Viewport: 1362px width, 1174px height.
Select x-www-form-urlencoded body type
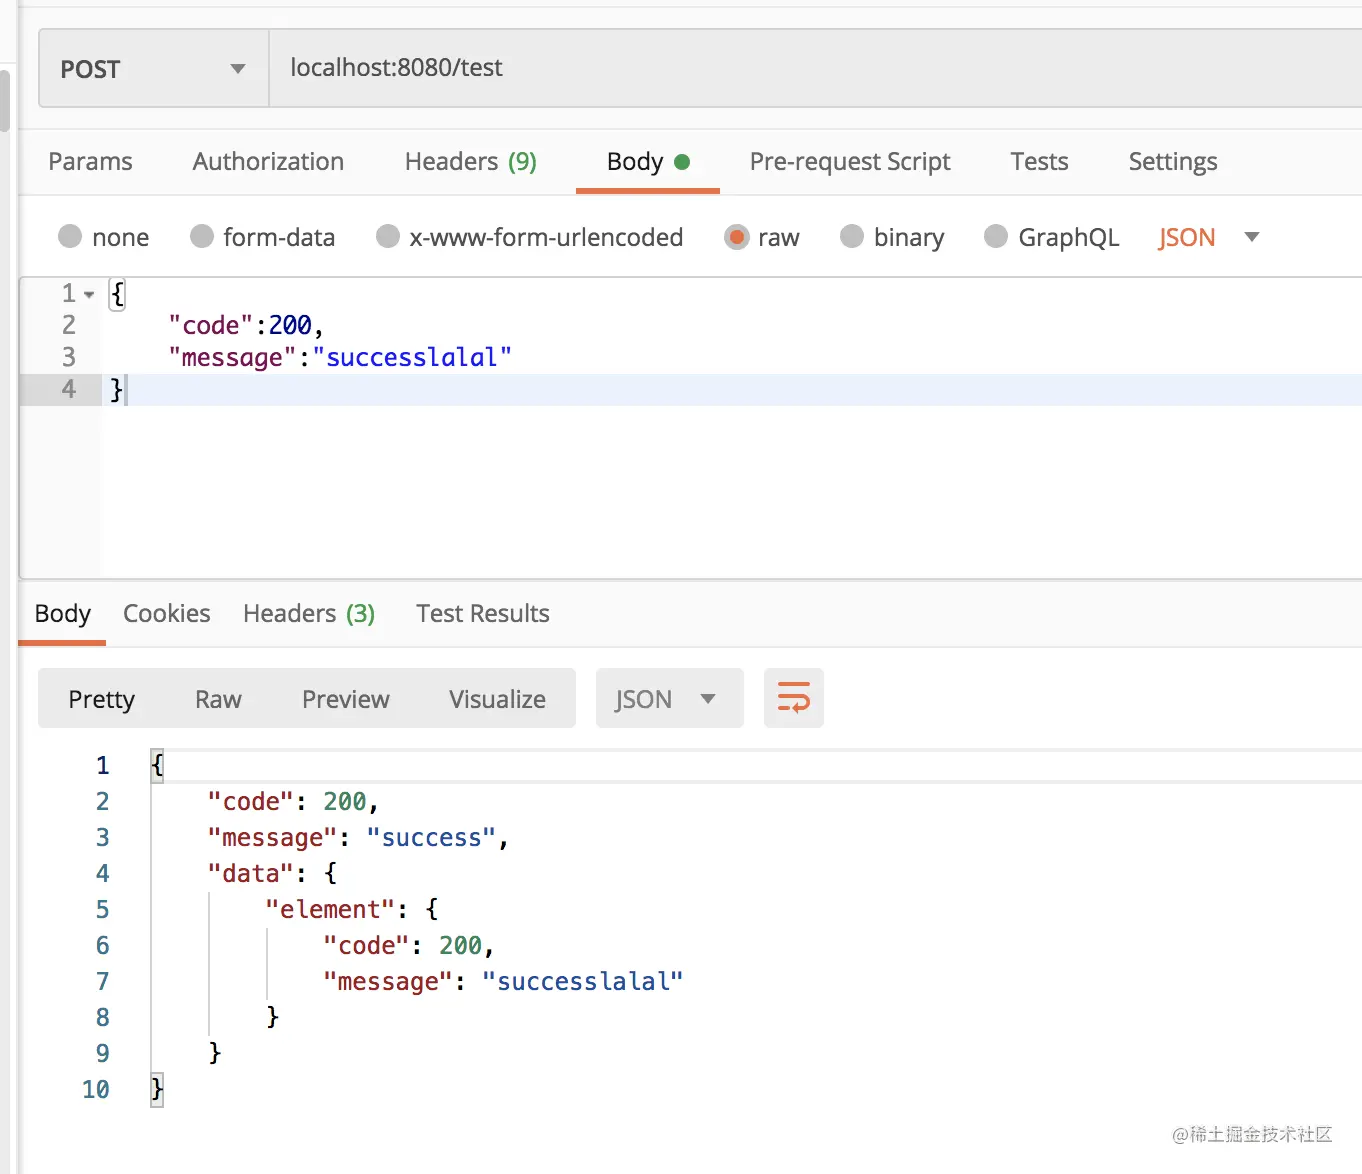[388, 237]
